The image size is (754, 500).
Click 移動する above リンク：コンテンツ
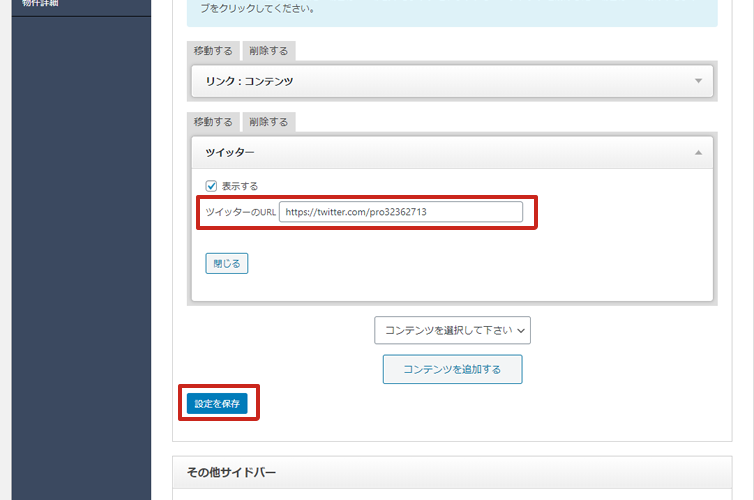(x=212, y=51)
